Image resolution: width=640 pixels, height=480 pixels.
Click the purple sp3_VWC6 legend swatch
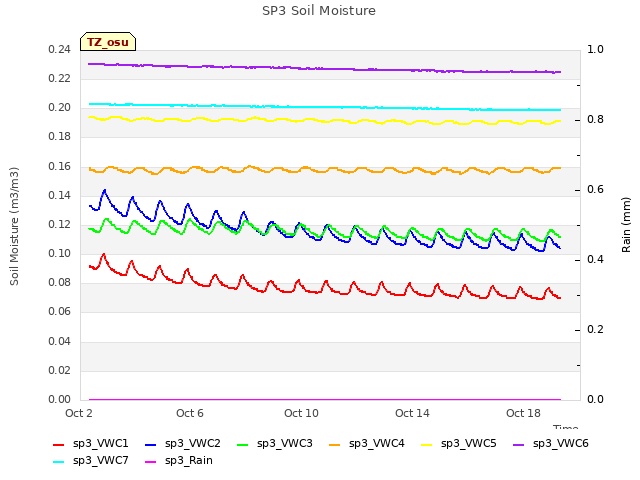518,445
